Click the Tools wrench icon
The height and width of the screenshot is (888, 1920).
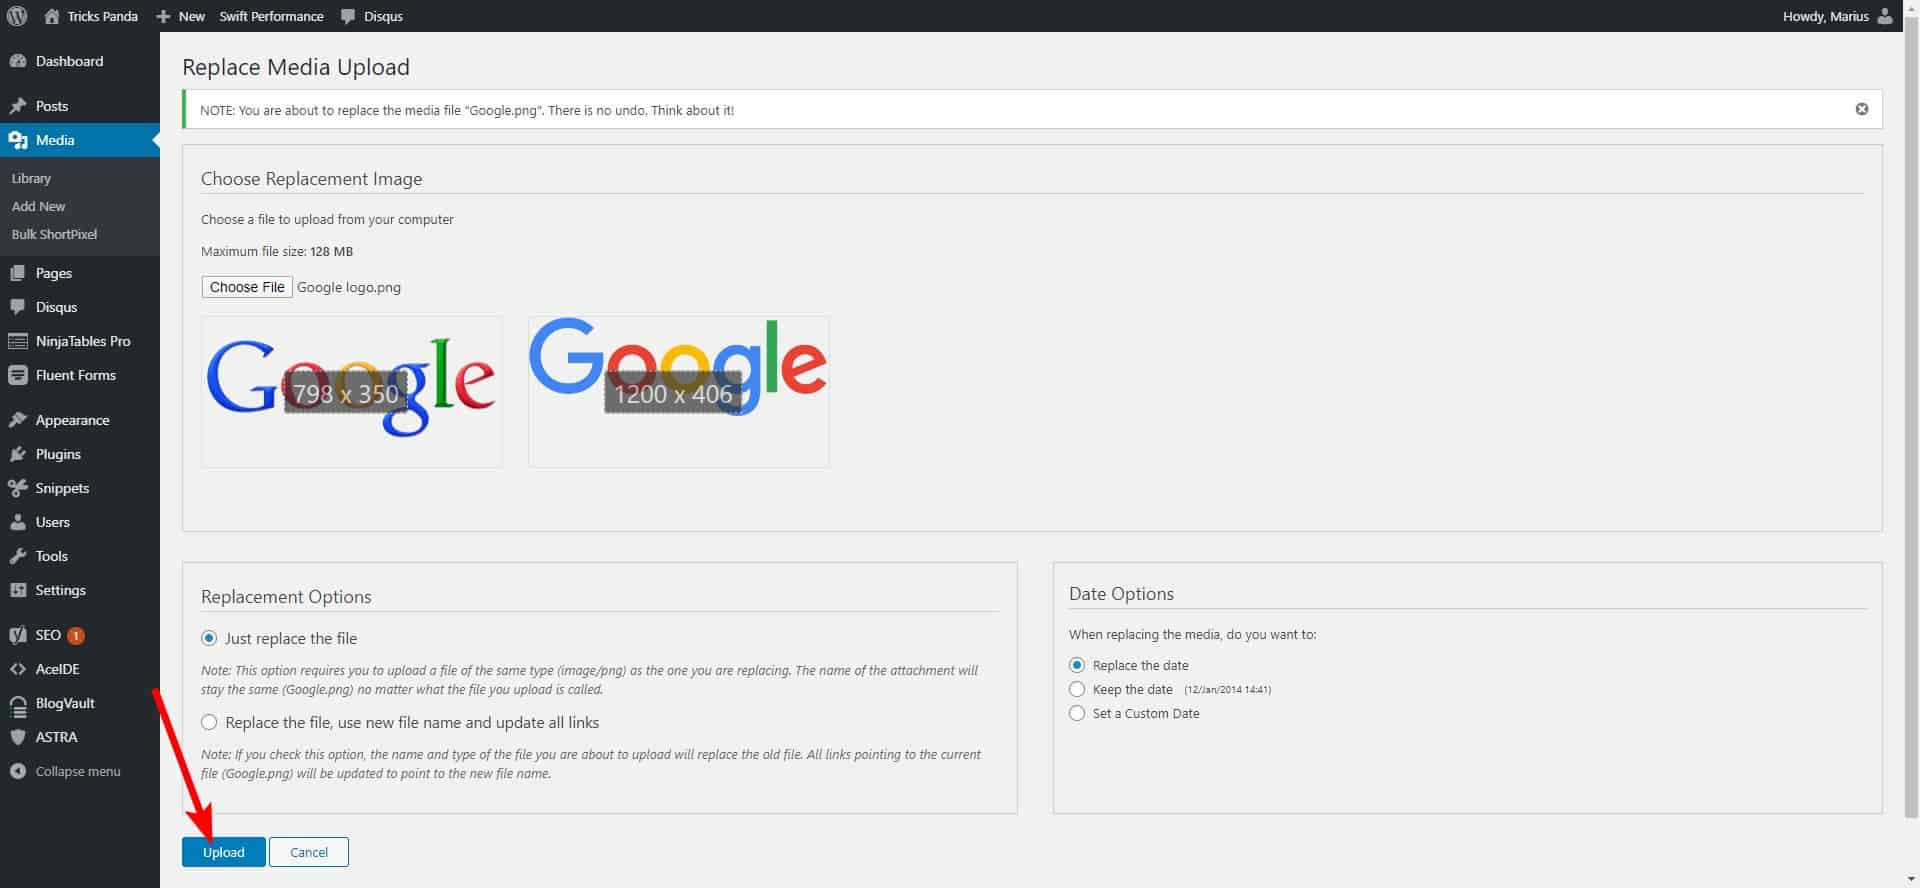(17, 556)
